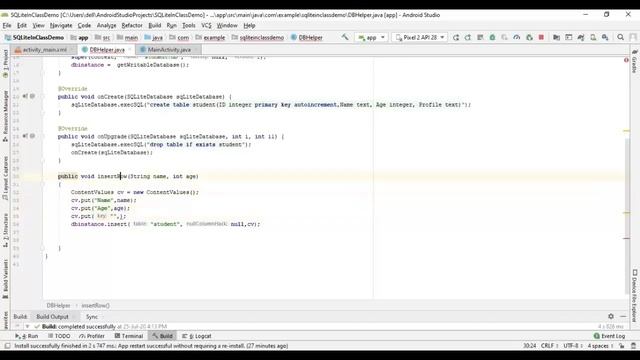Open the File menu
640x360 pixels.
(x=7, y=25)
